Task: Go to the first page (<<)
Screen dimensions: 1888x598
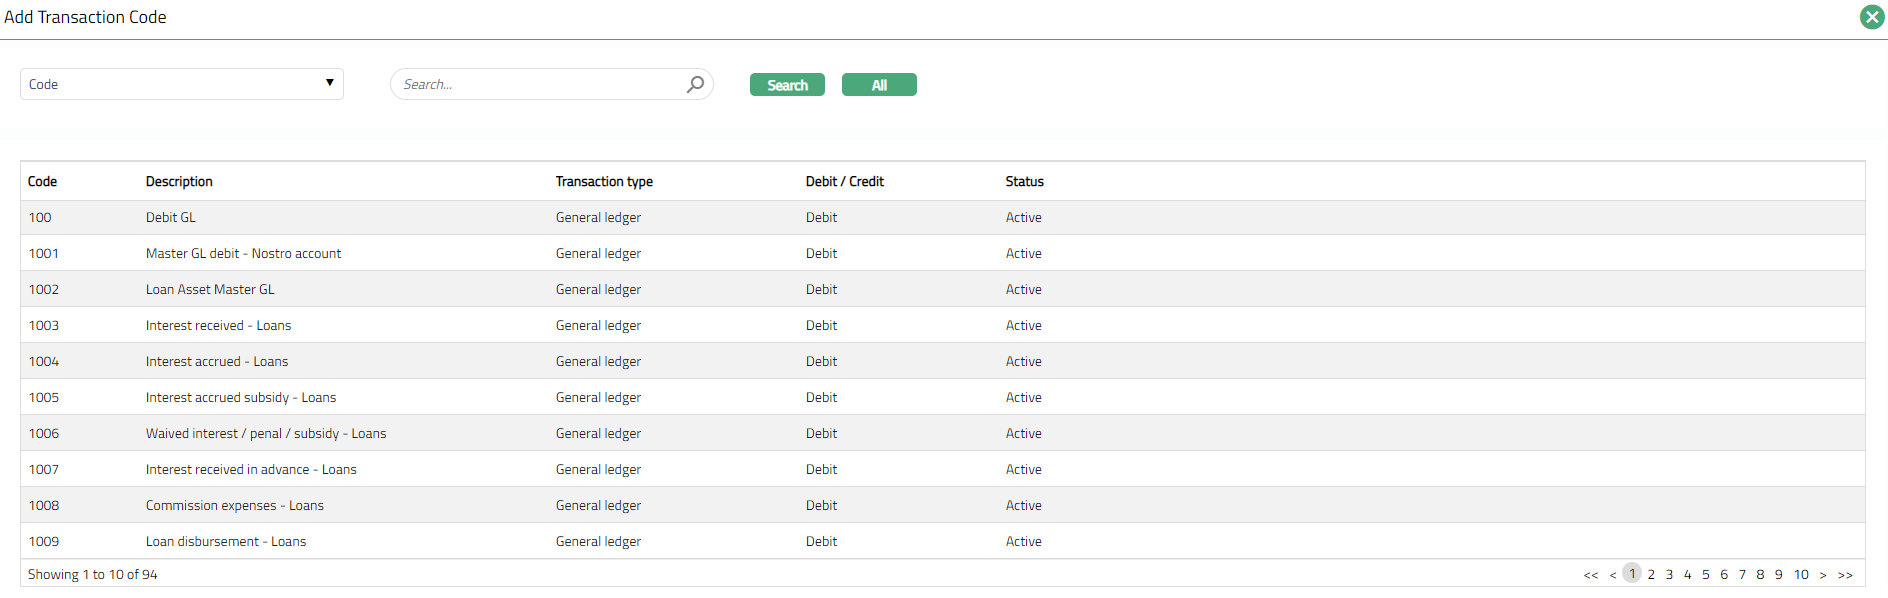Action: click(x=1591, y=575)
